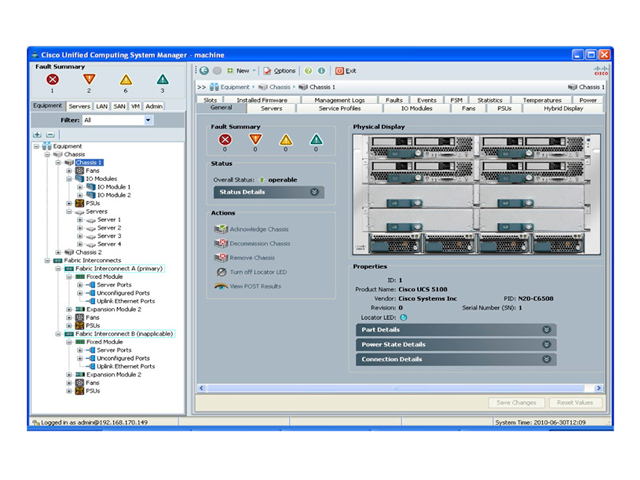Click the grey Forward navigation button in toolbar

pyautogui.click(x=217, y=71)
